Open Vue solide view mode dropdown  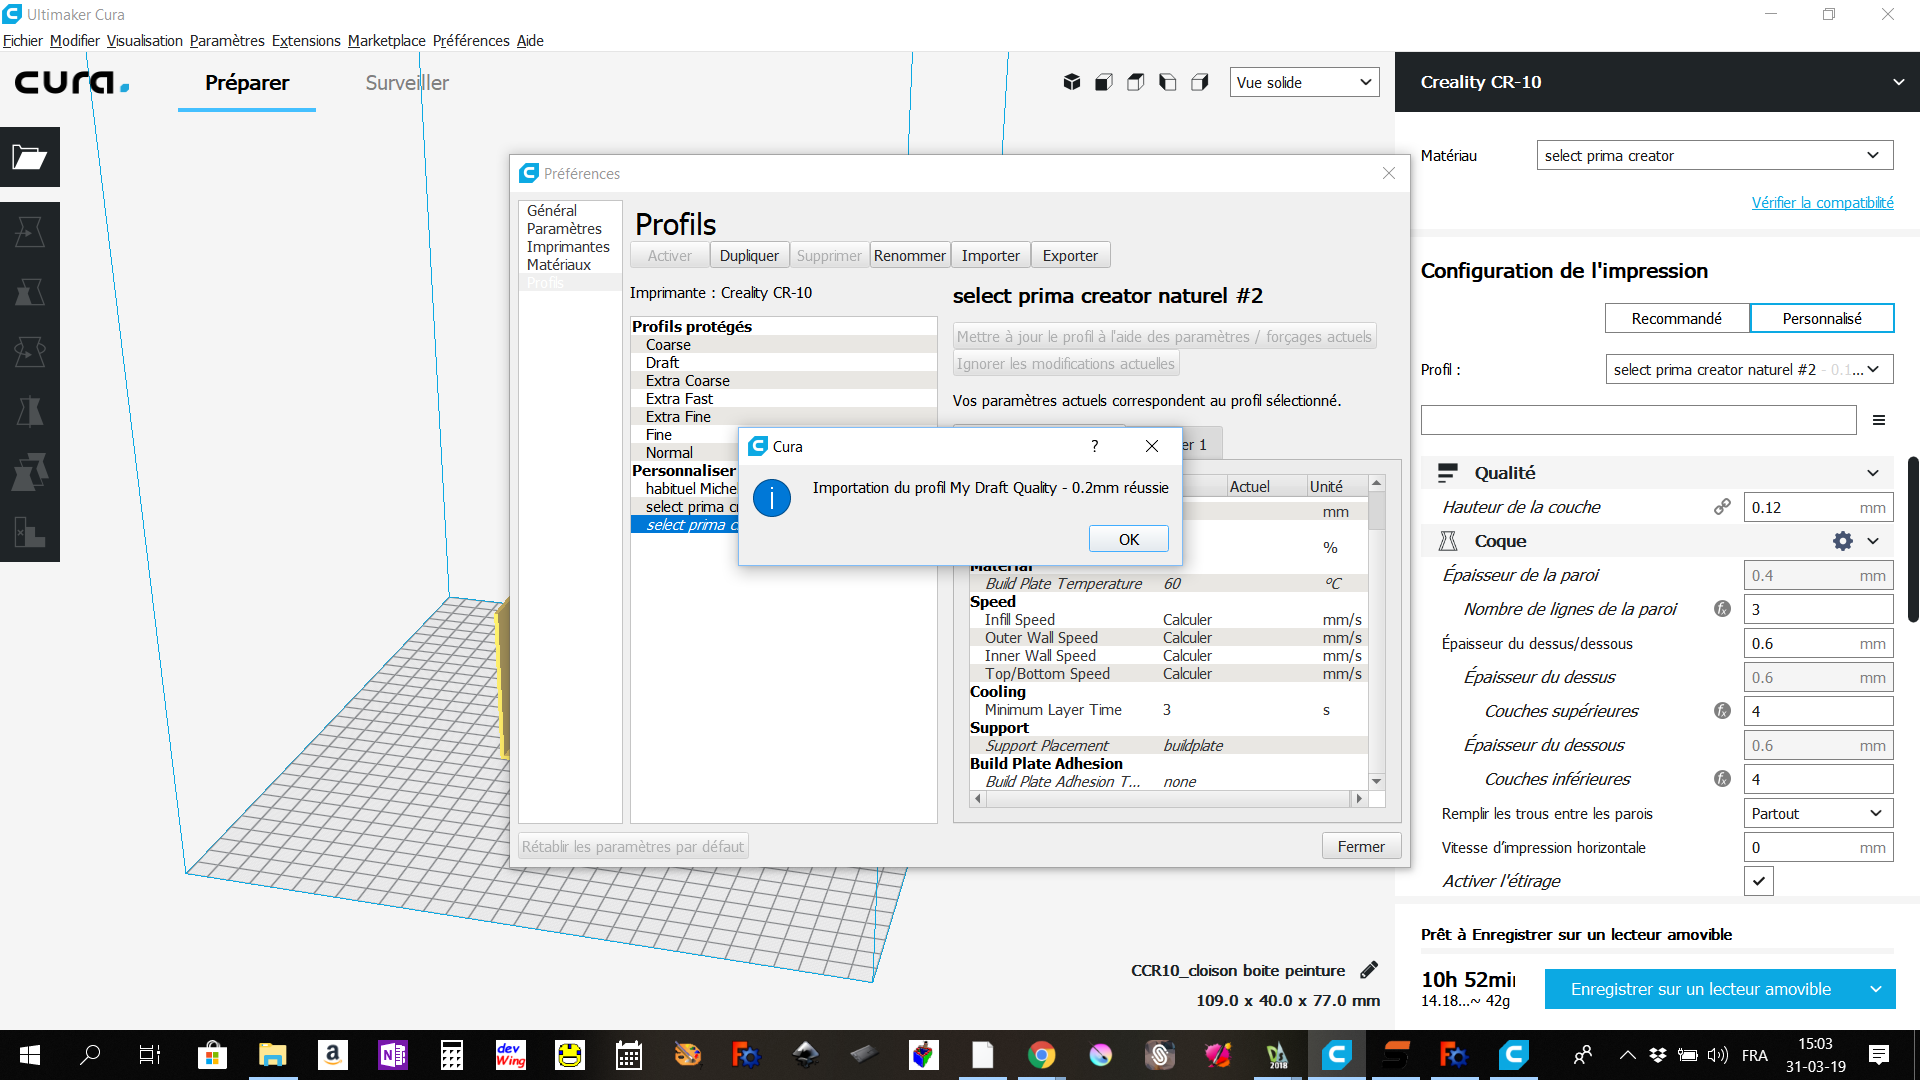pos(1304,82)
